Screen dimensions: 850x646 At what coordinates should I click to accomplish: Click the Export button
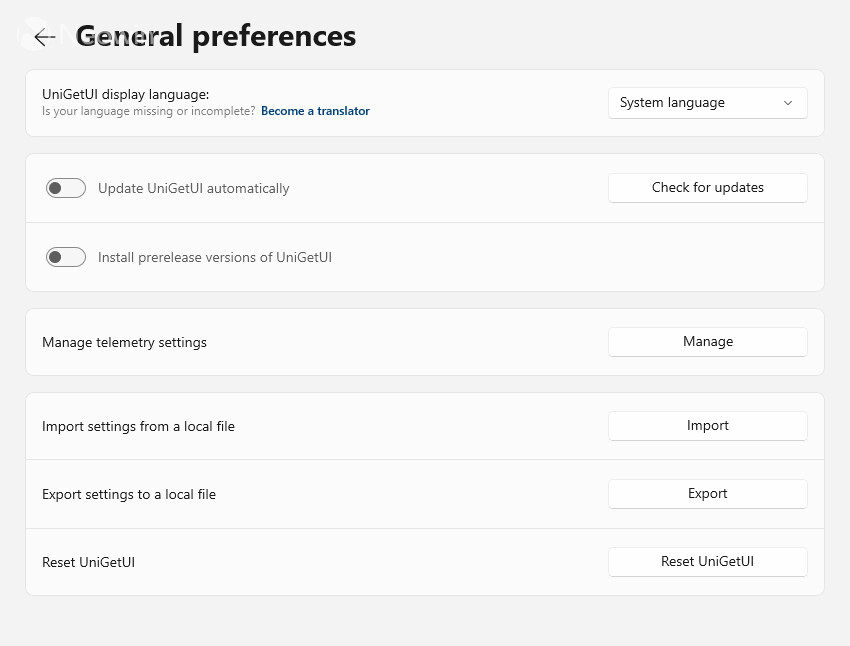[707, 494]
